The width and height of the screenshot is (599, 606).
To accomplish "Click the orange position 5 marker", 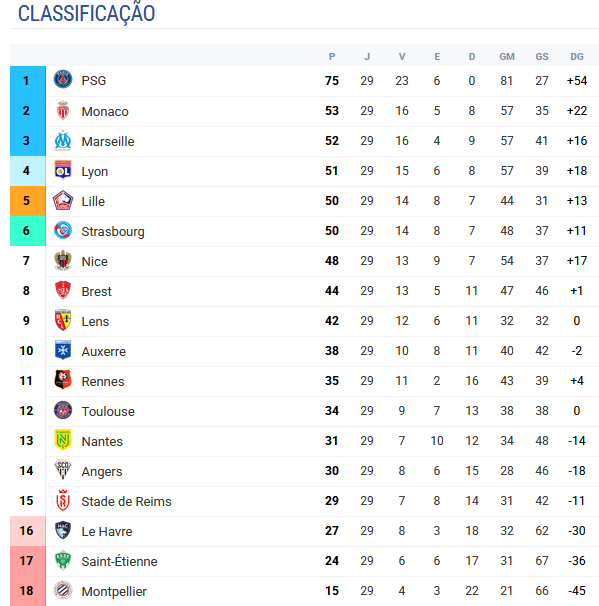I will (28, 201).
